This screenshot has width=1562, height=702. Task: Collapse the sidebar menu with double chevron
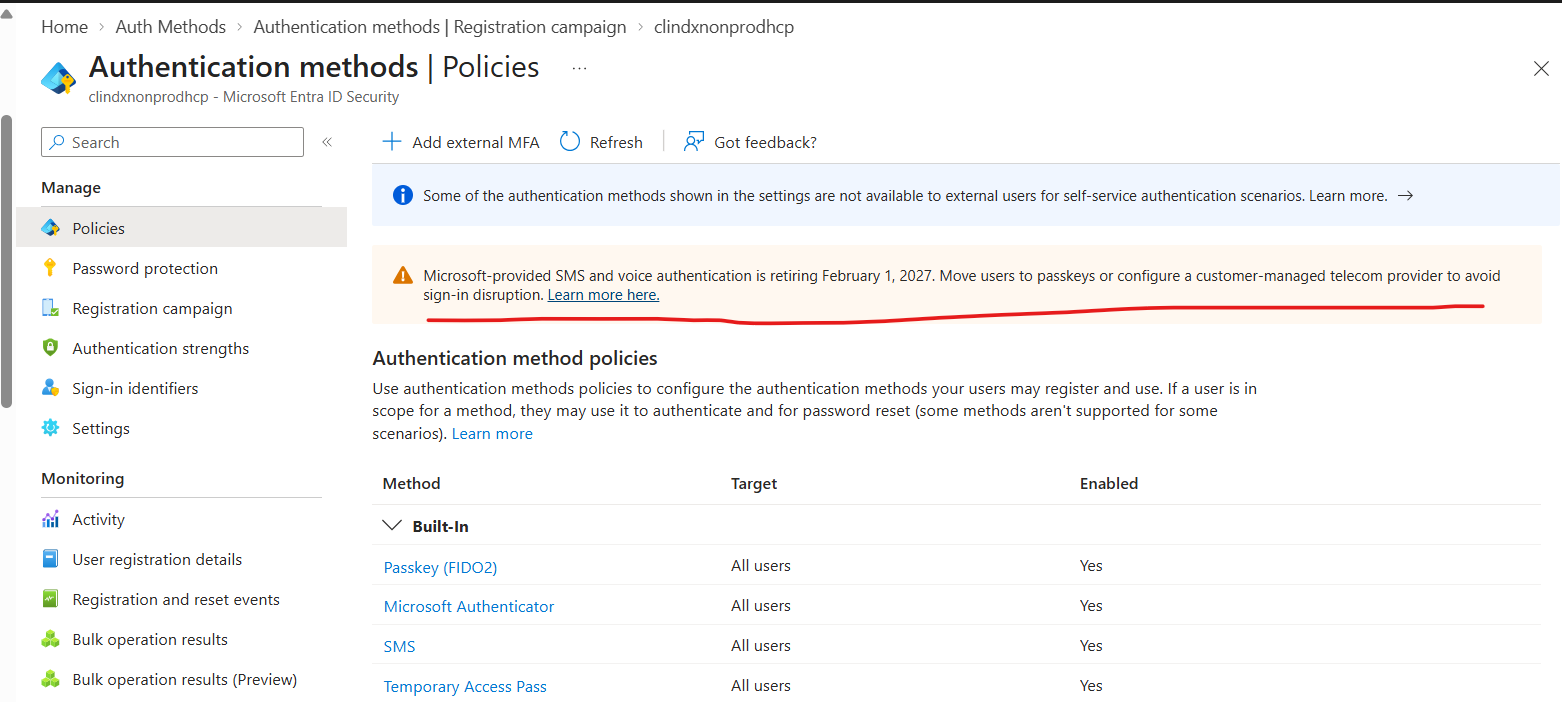(x=327, y=142)
